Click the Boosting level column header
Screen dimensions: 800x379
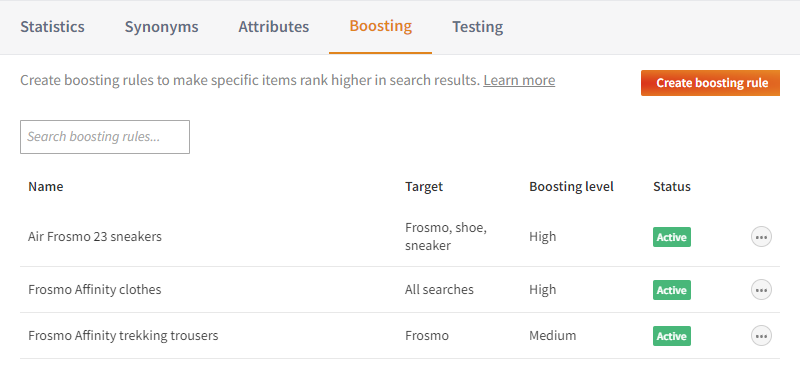(571, 187)
